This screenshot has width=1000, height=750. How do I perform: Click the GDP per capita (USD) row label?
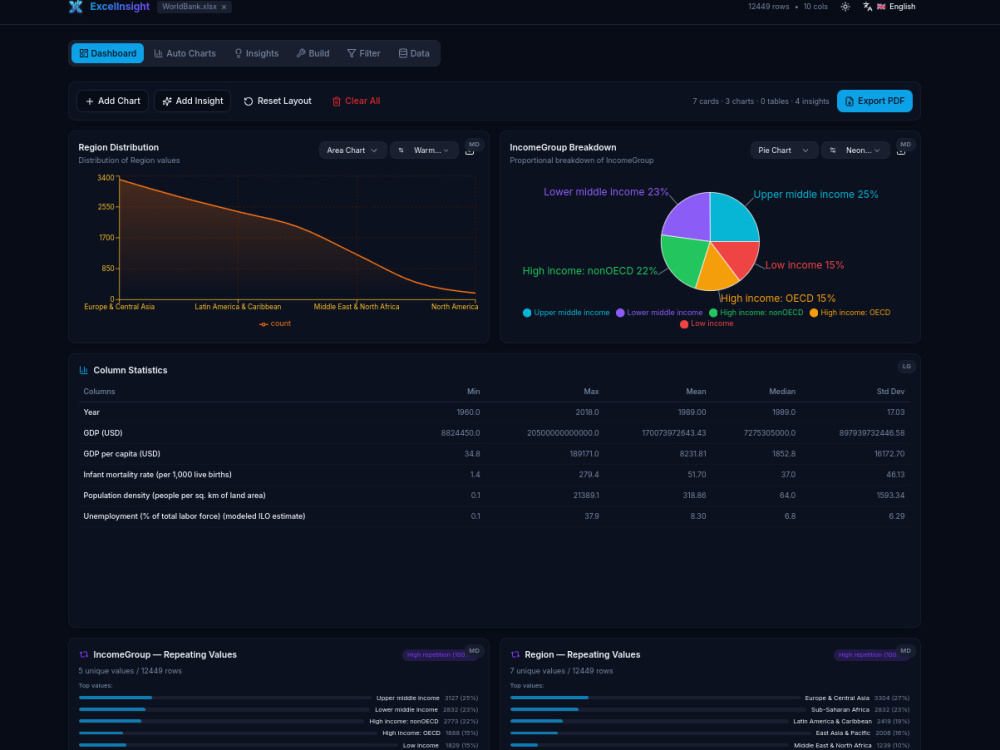tap(122, 454)
